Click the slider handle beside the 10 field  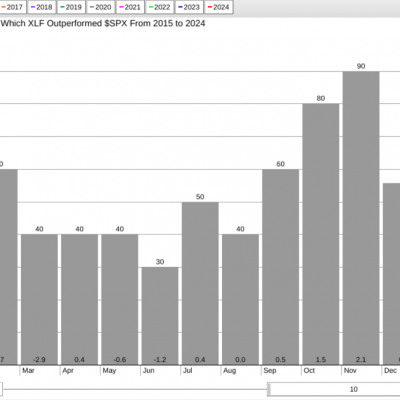269,389
